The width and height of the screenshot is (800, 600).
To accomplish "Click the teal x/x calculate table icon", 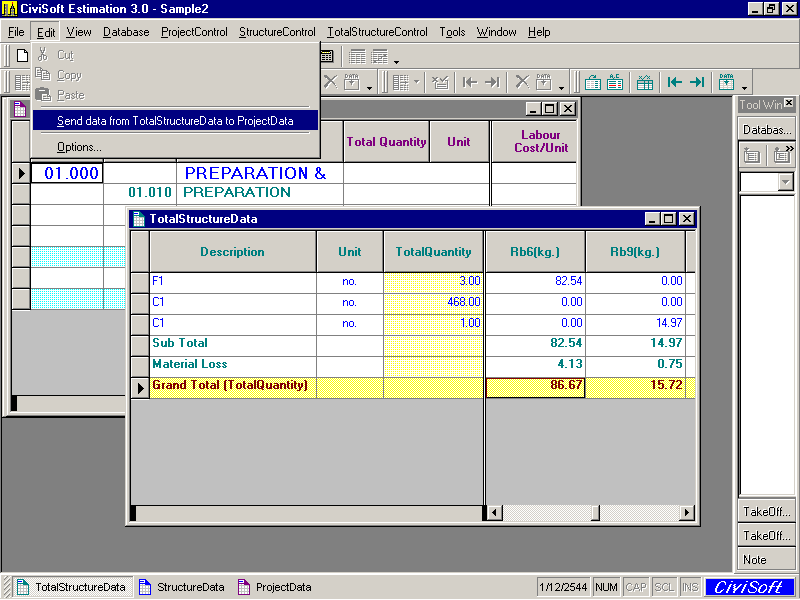I will click(645, 82).
